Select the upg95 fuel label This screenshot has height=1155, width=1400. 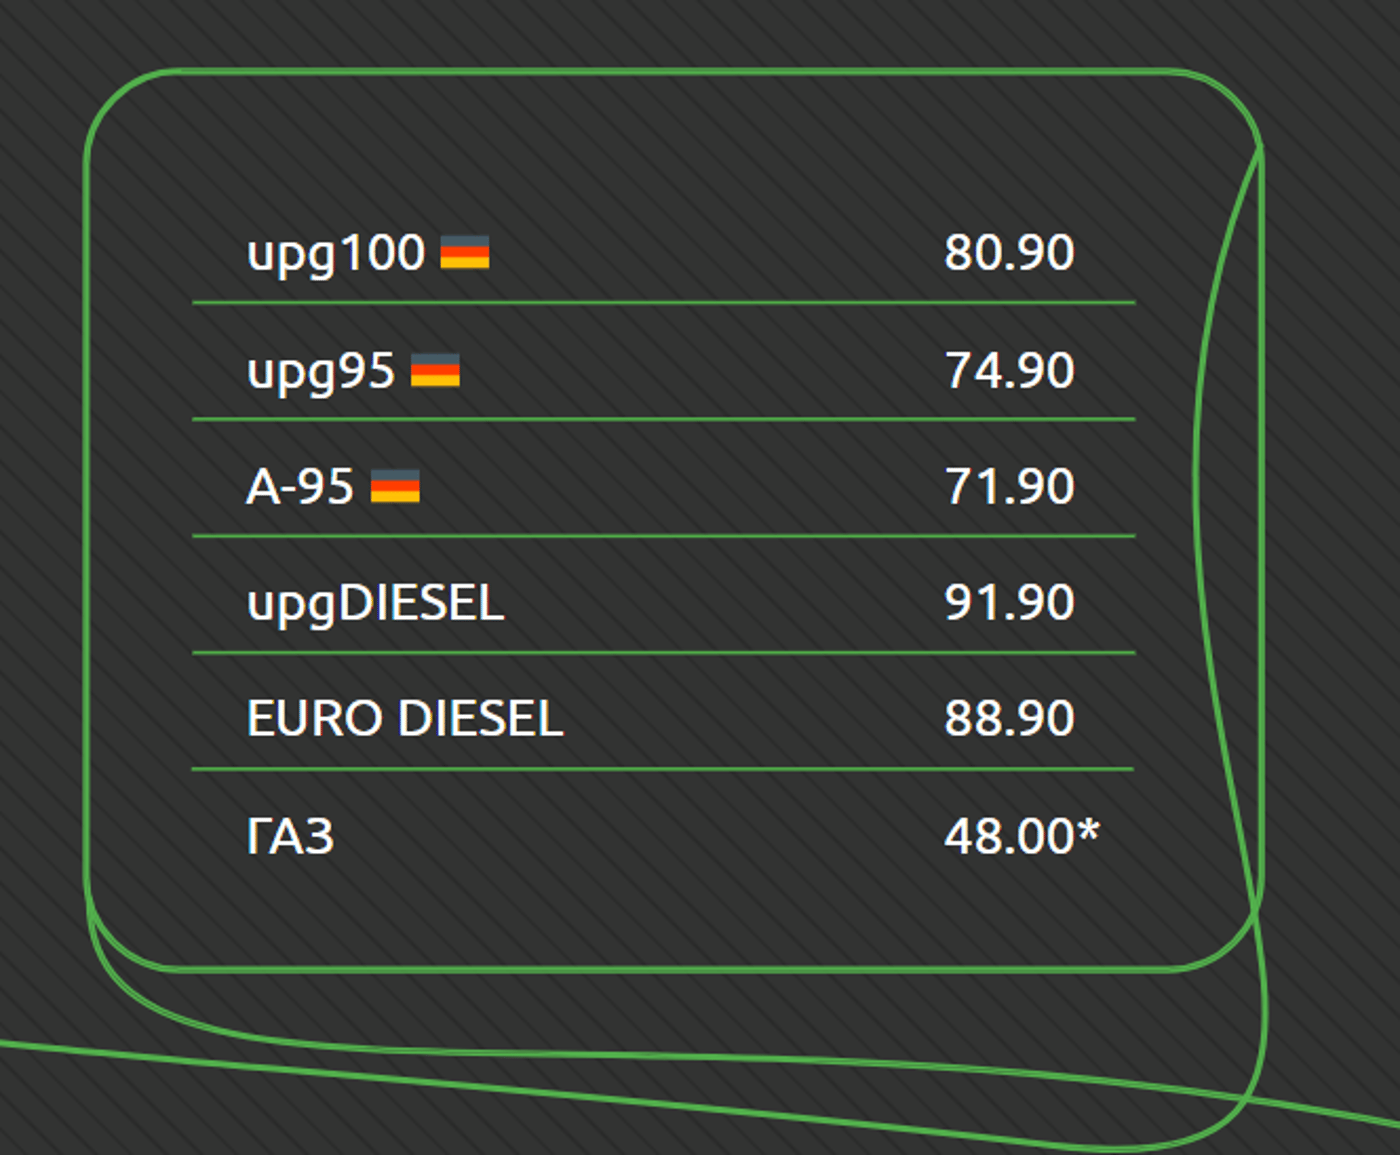[321, 372]
